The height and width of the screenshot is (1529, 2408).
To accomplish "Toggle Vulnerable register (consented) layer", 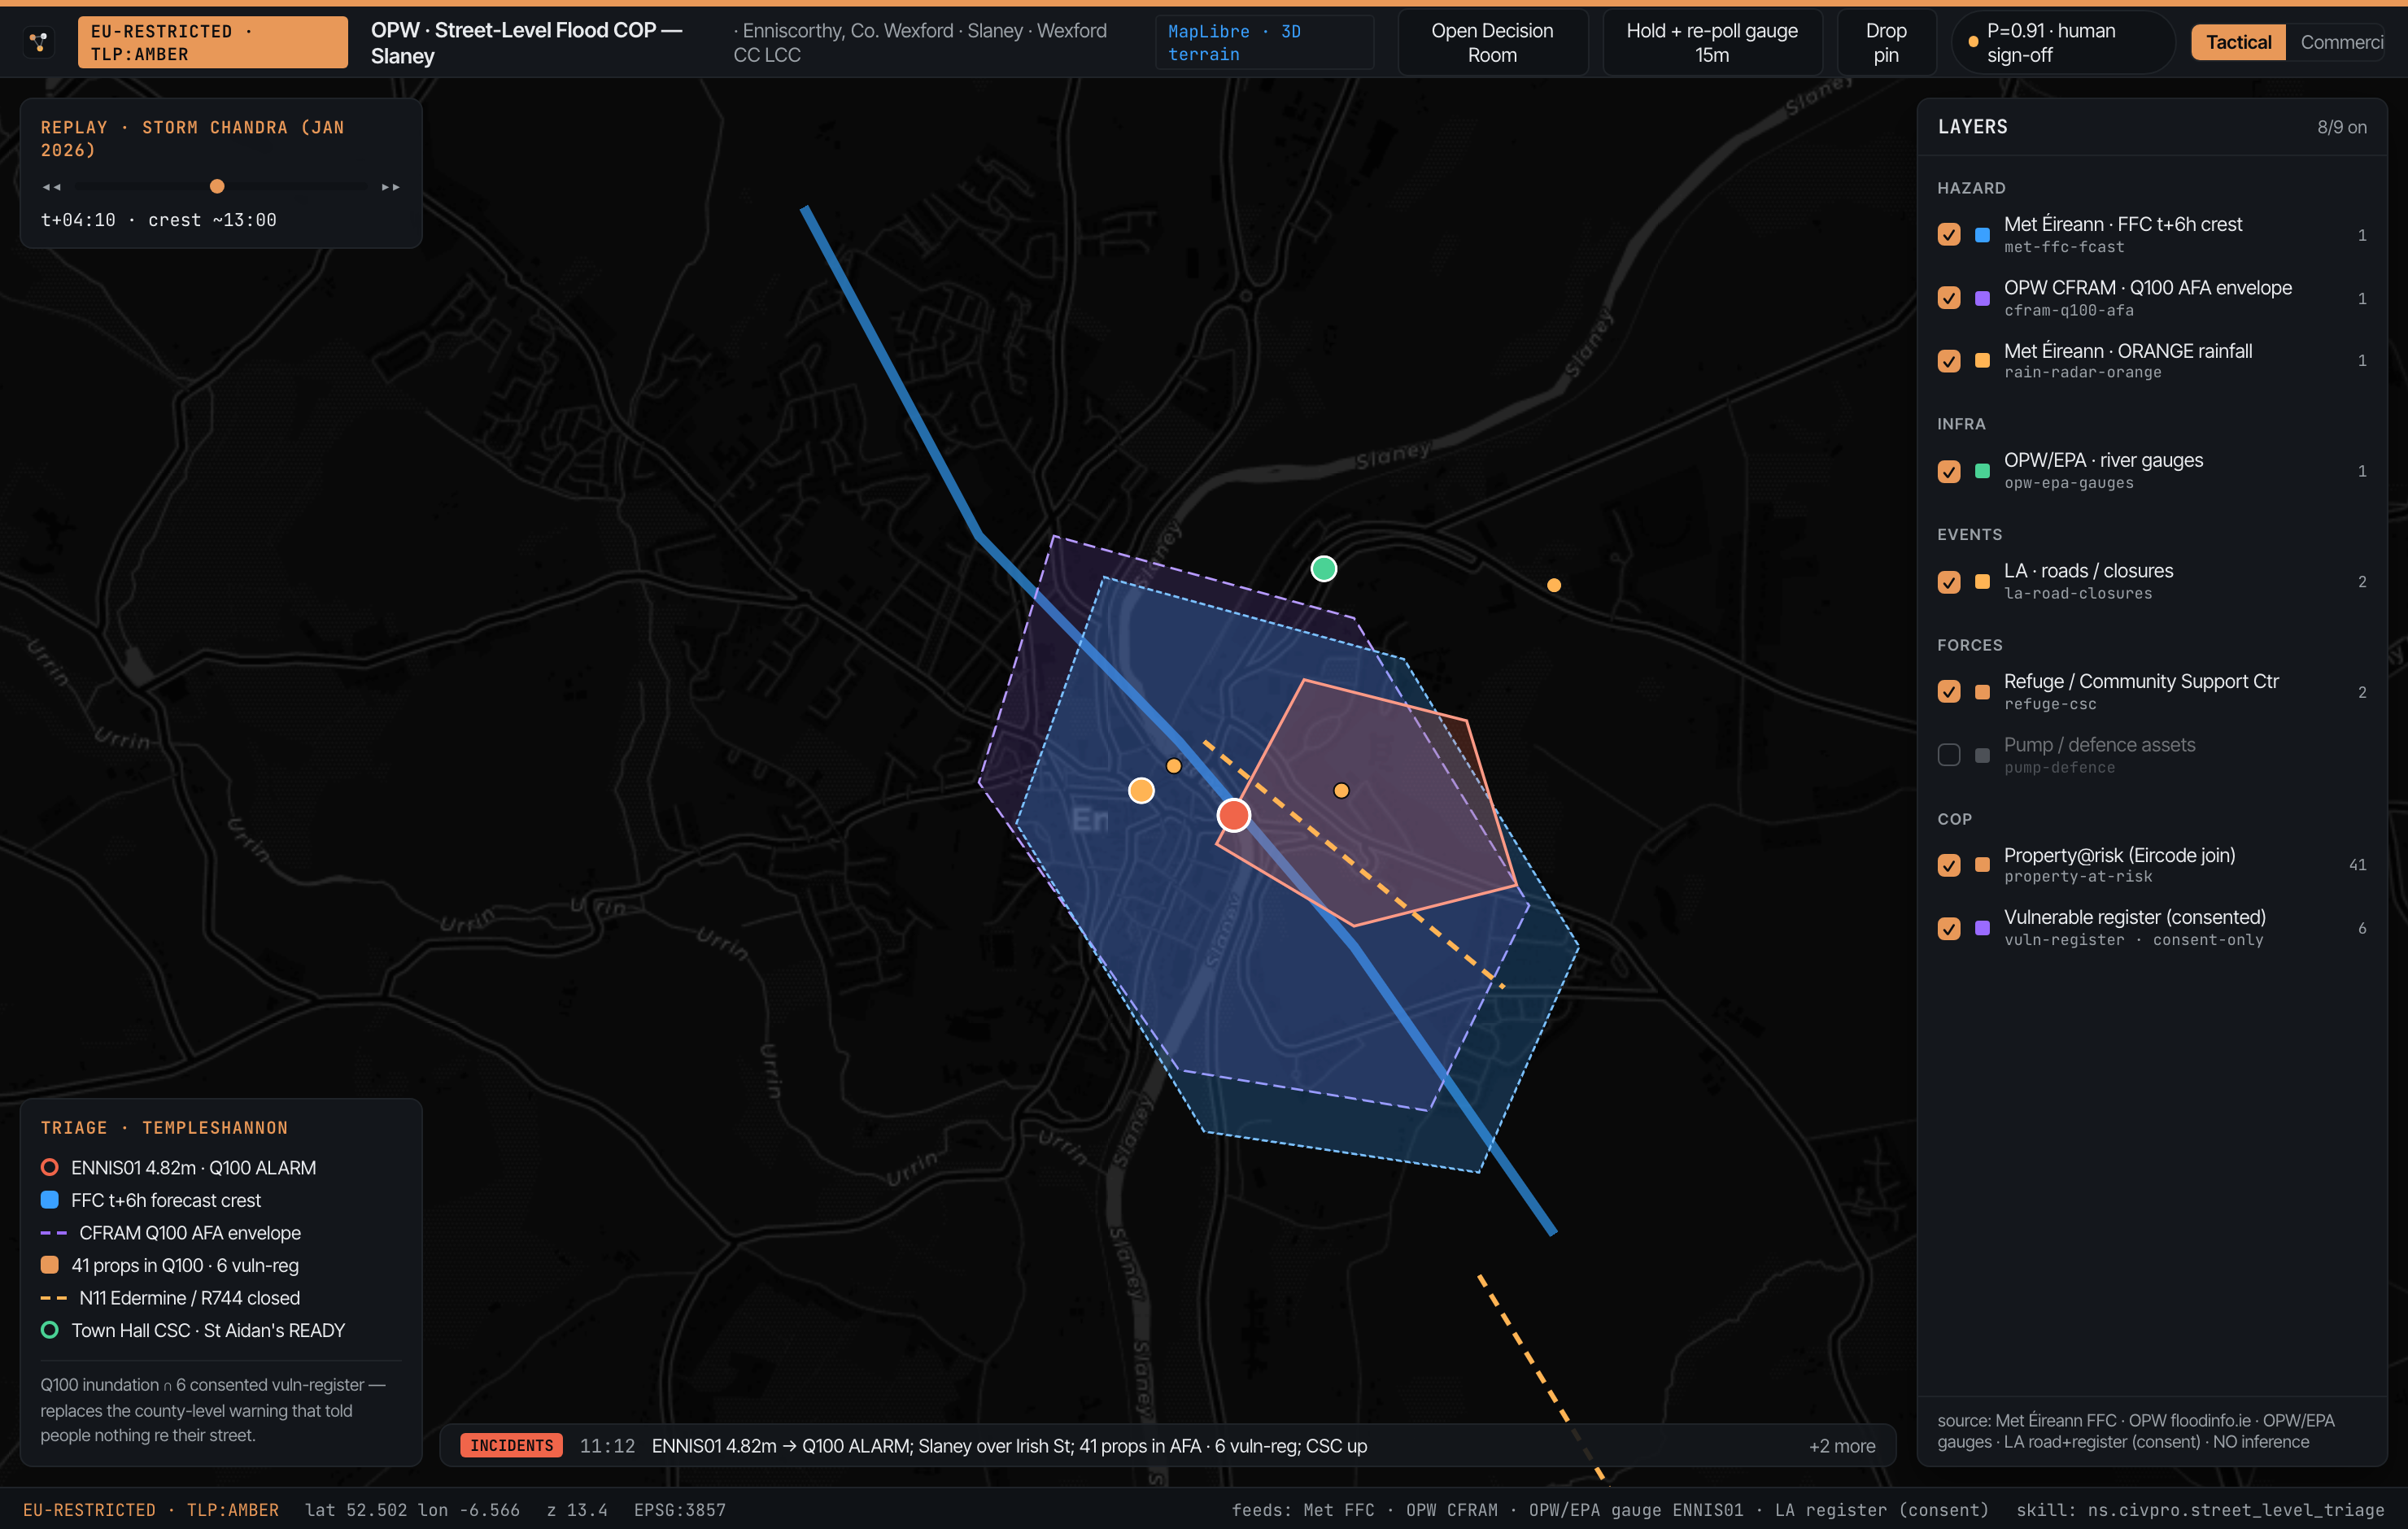I will click(1949, 928).
